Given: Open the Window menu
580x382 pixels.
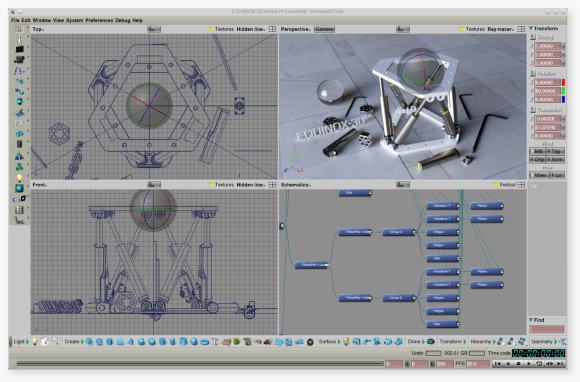Looking at the screenshot, I should pyautogui.click(x=42, y=20).
